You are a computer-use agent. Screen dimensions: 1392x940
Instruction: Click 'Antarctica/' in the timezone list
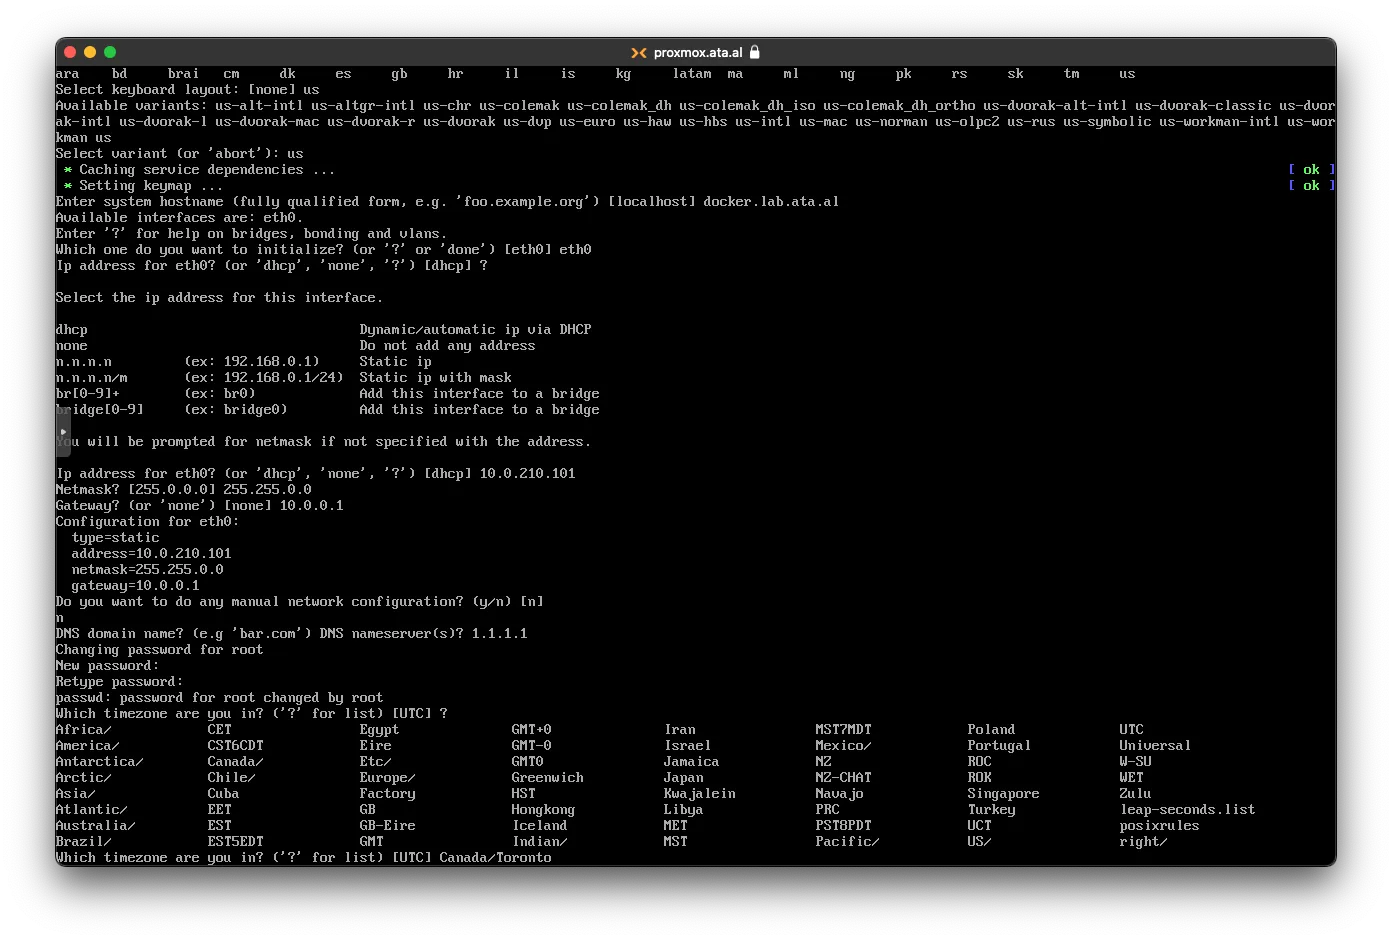click(x=100, y=762)
